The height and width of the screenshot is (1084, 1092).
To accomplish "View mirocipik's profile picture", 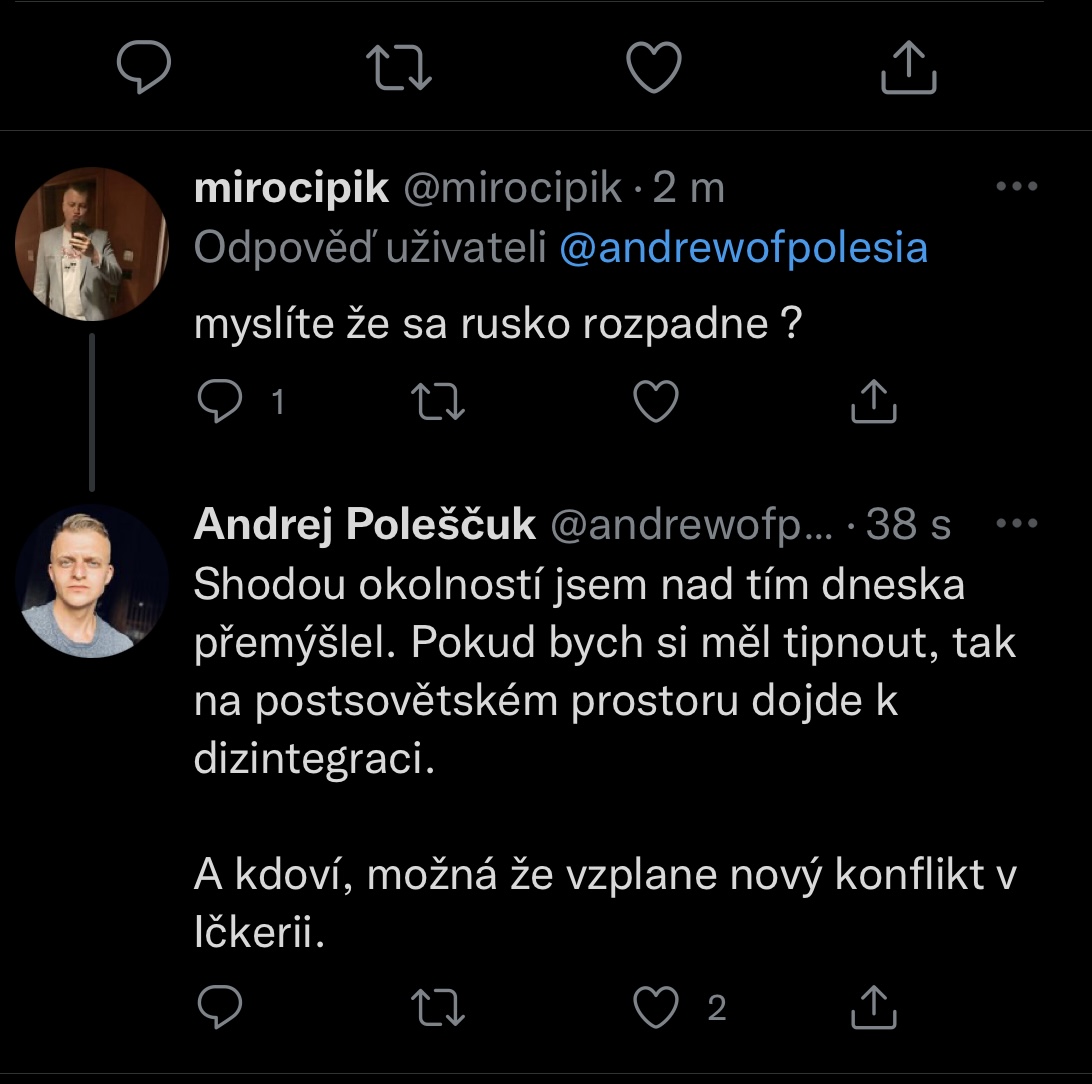I will 92,244.
